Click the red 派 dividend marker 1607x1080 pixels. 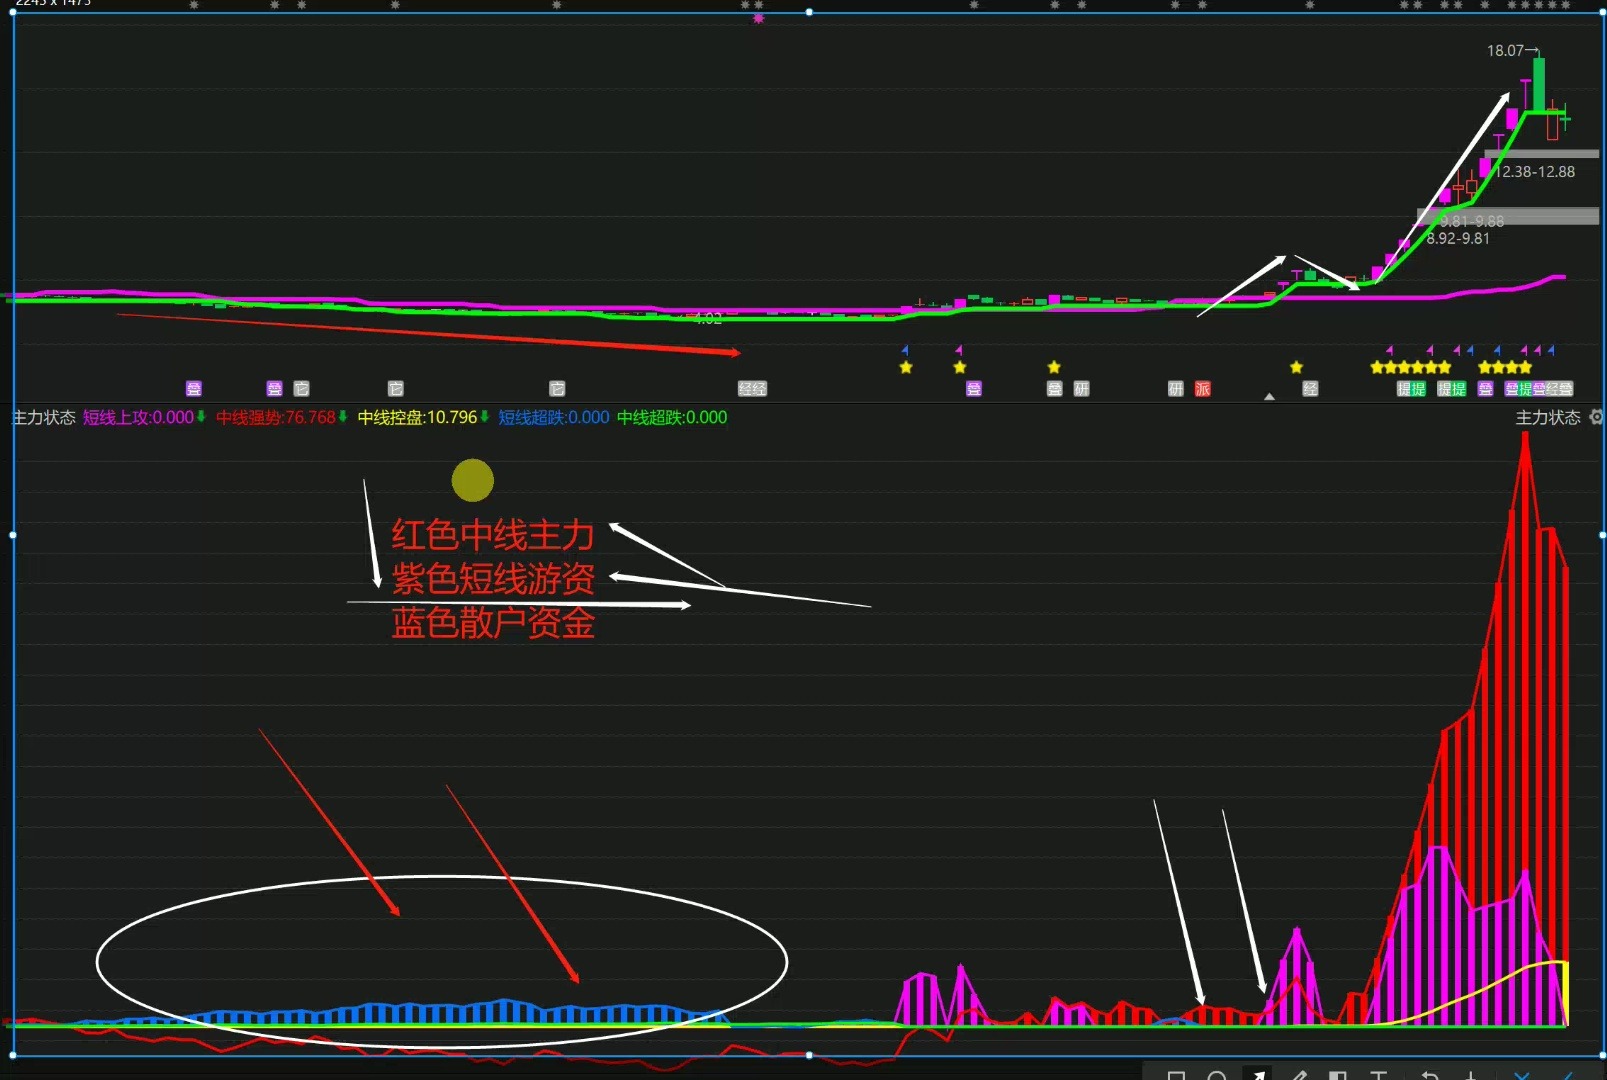pos(1202,388)
